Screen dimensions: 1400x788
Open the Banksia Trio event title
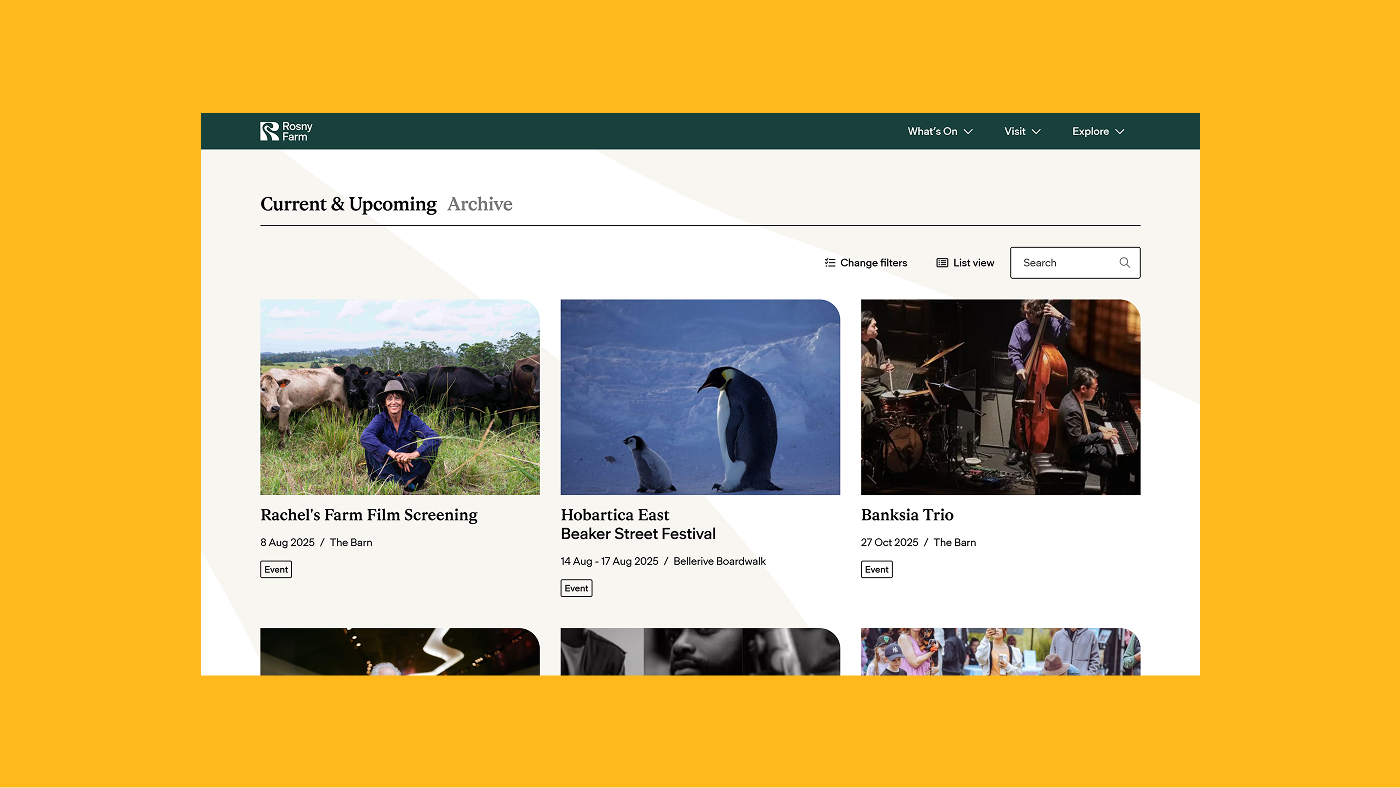[x=907, y=515]
